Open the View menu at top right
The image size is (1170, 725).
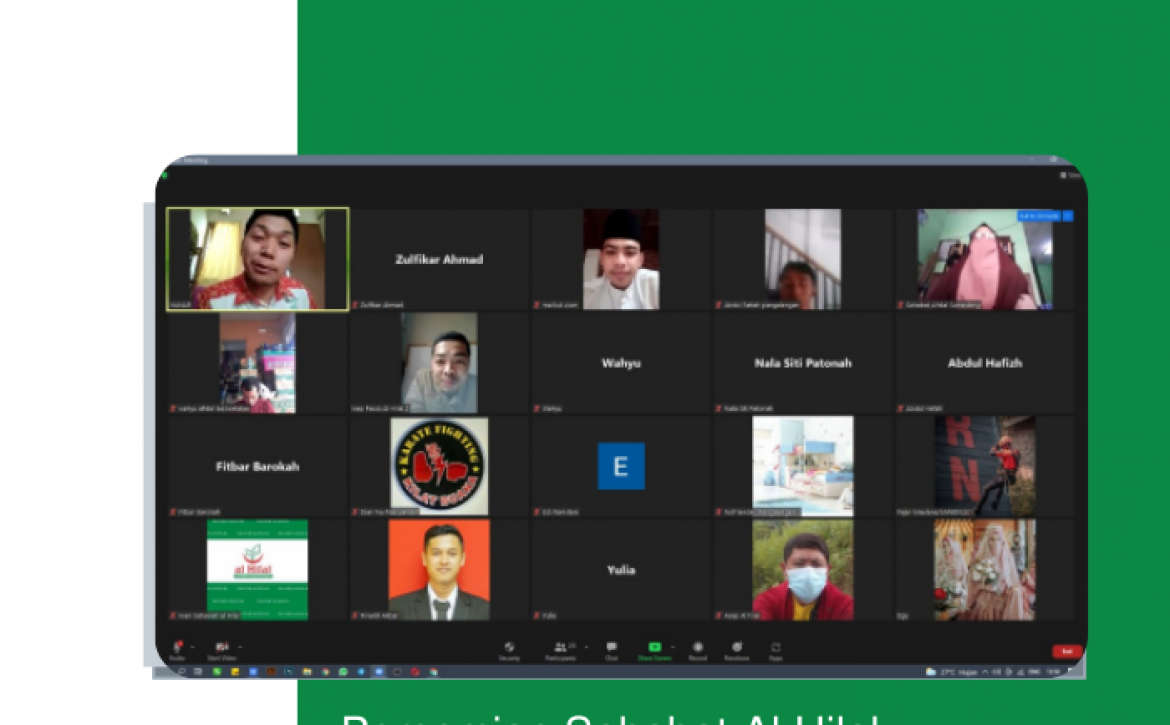pos(1073,175)
